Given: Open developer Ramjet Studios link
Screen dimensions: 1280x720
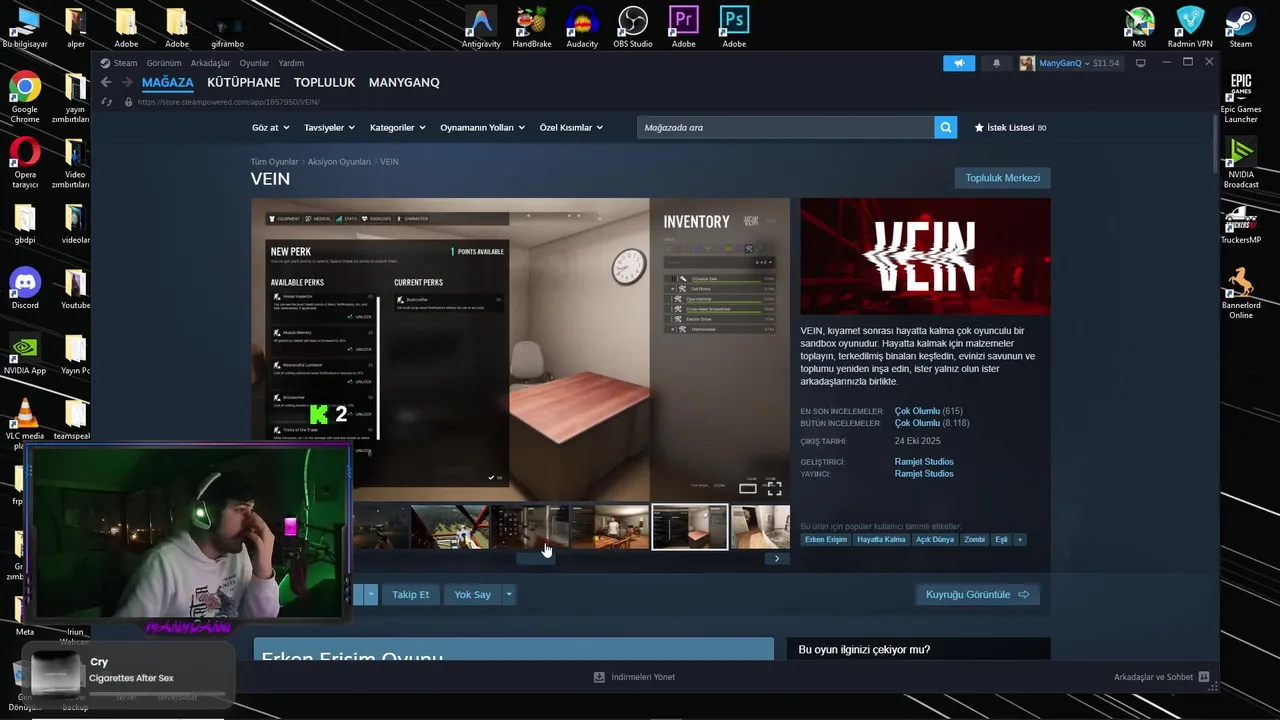Looking at the screenshot, I should 924,462.
